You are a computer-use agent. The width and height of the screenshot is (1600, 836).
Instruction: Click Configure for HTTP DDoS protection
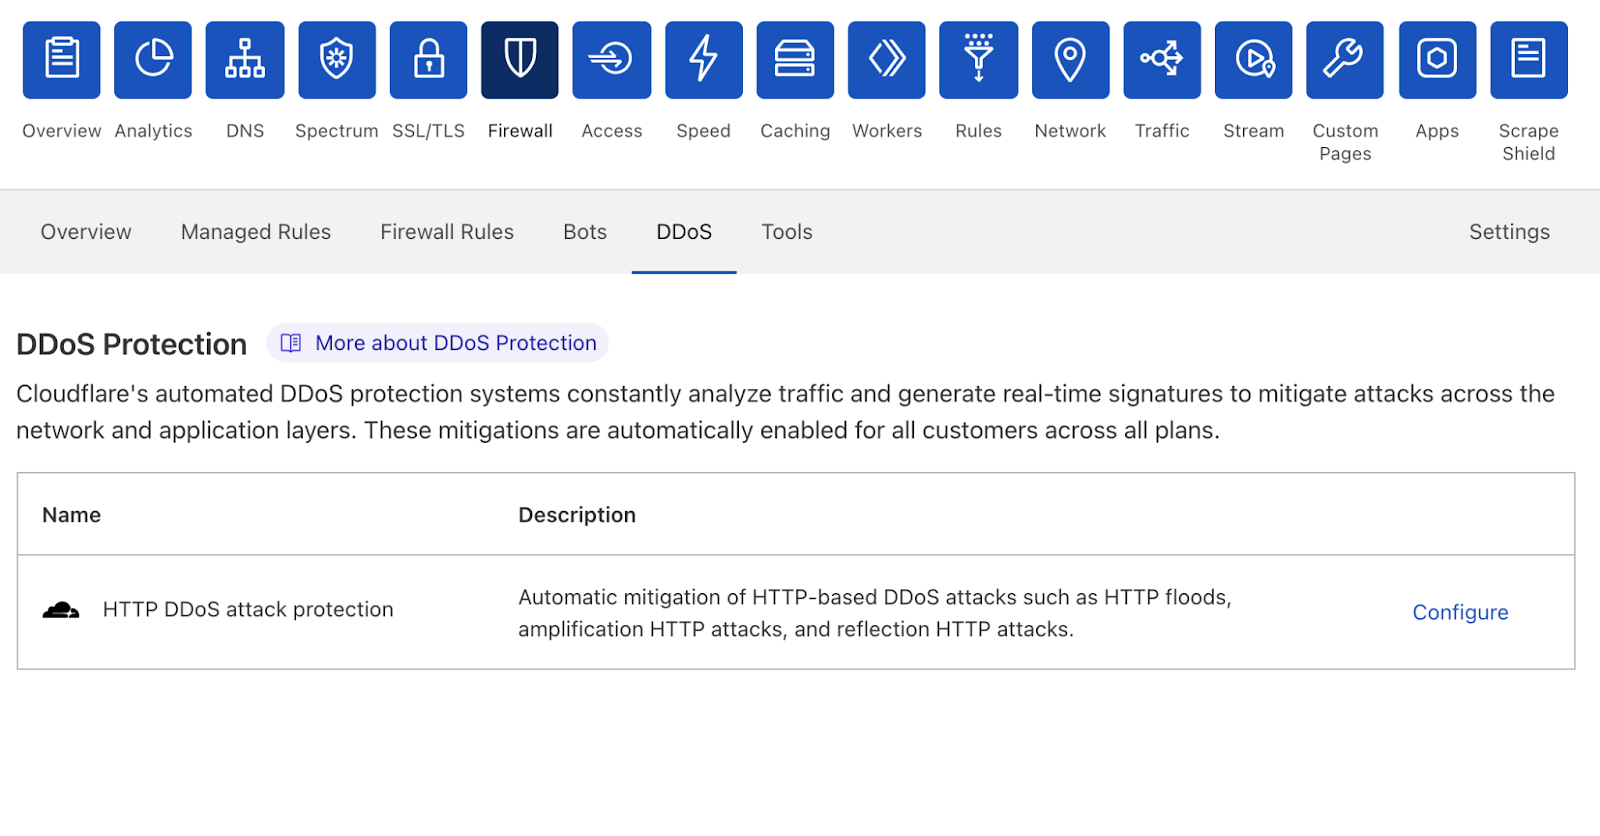1460,612
